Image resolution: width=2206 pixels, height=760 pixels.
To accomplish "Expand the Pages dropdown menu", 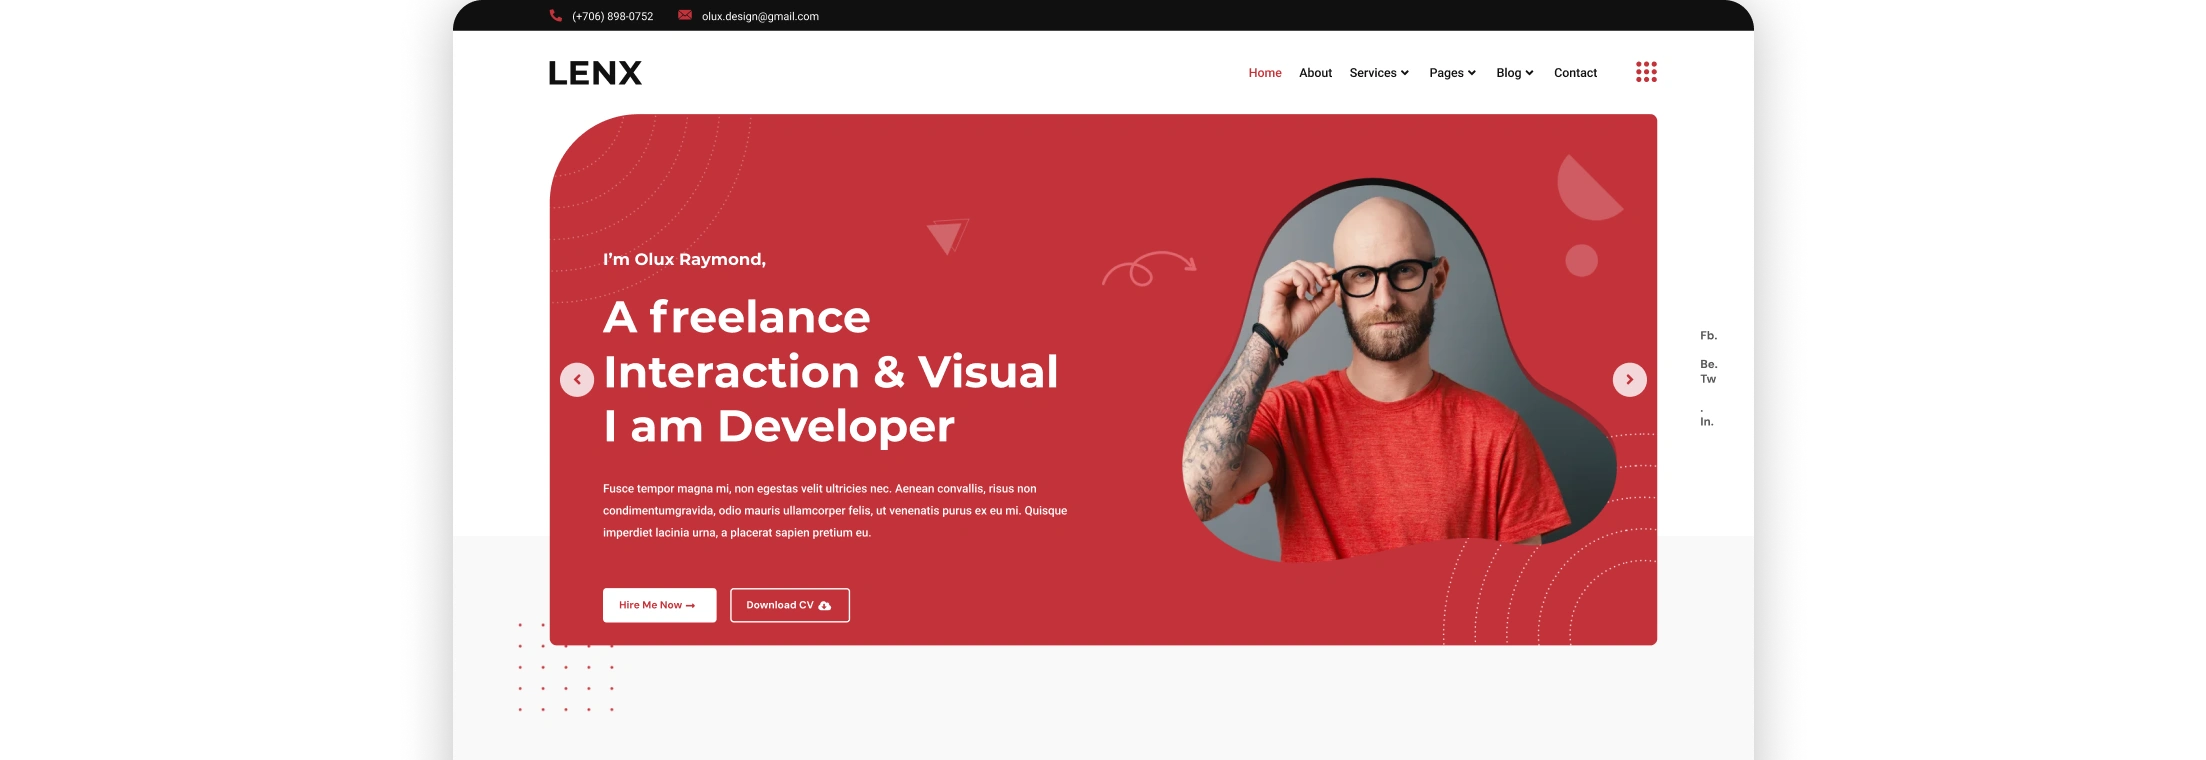I will [1452, 73].
